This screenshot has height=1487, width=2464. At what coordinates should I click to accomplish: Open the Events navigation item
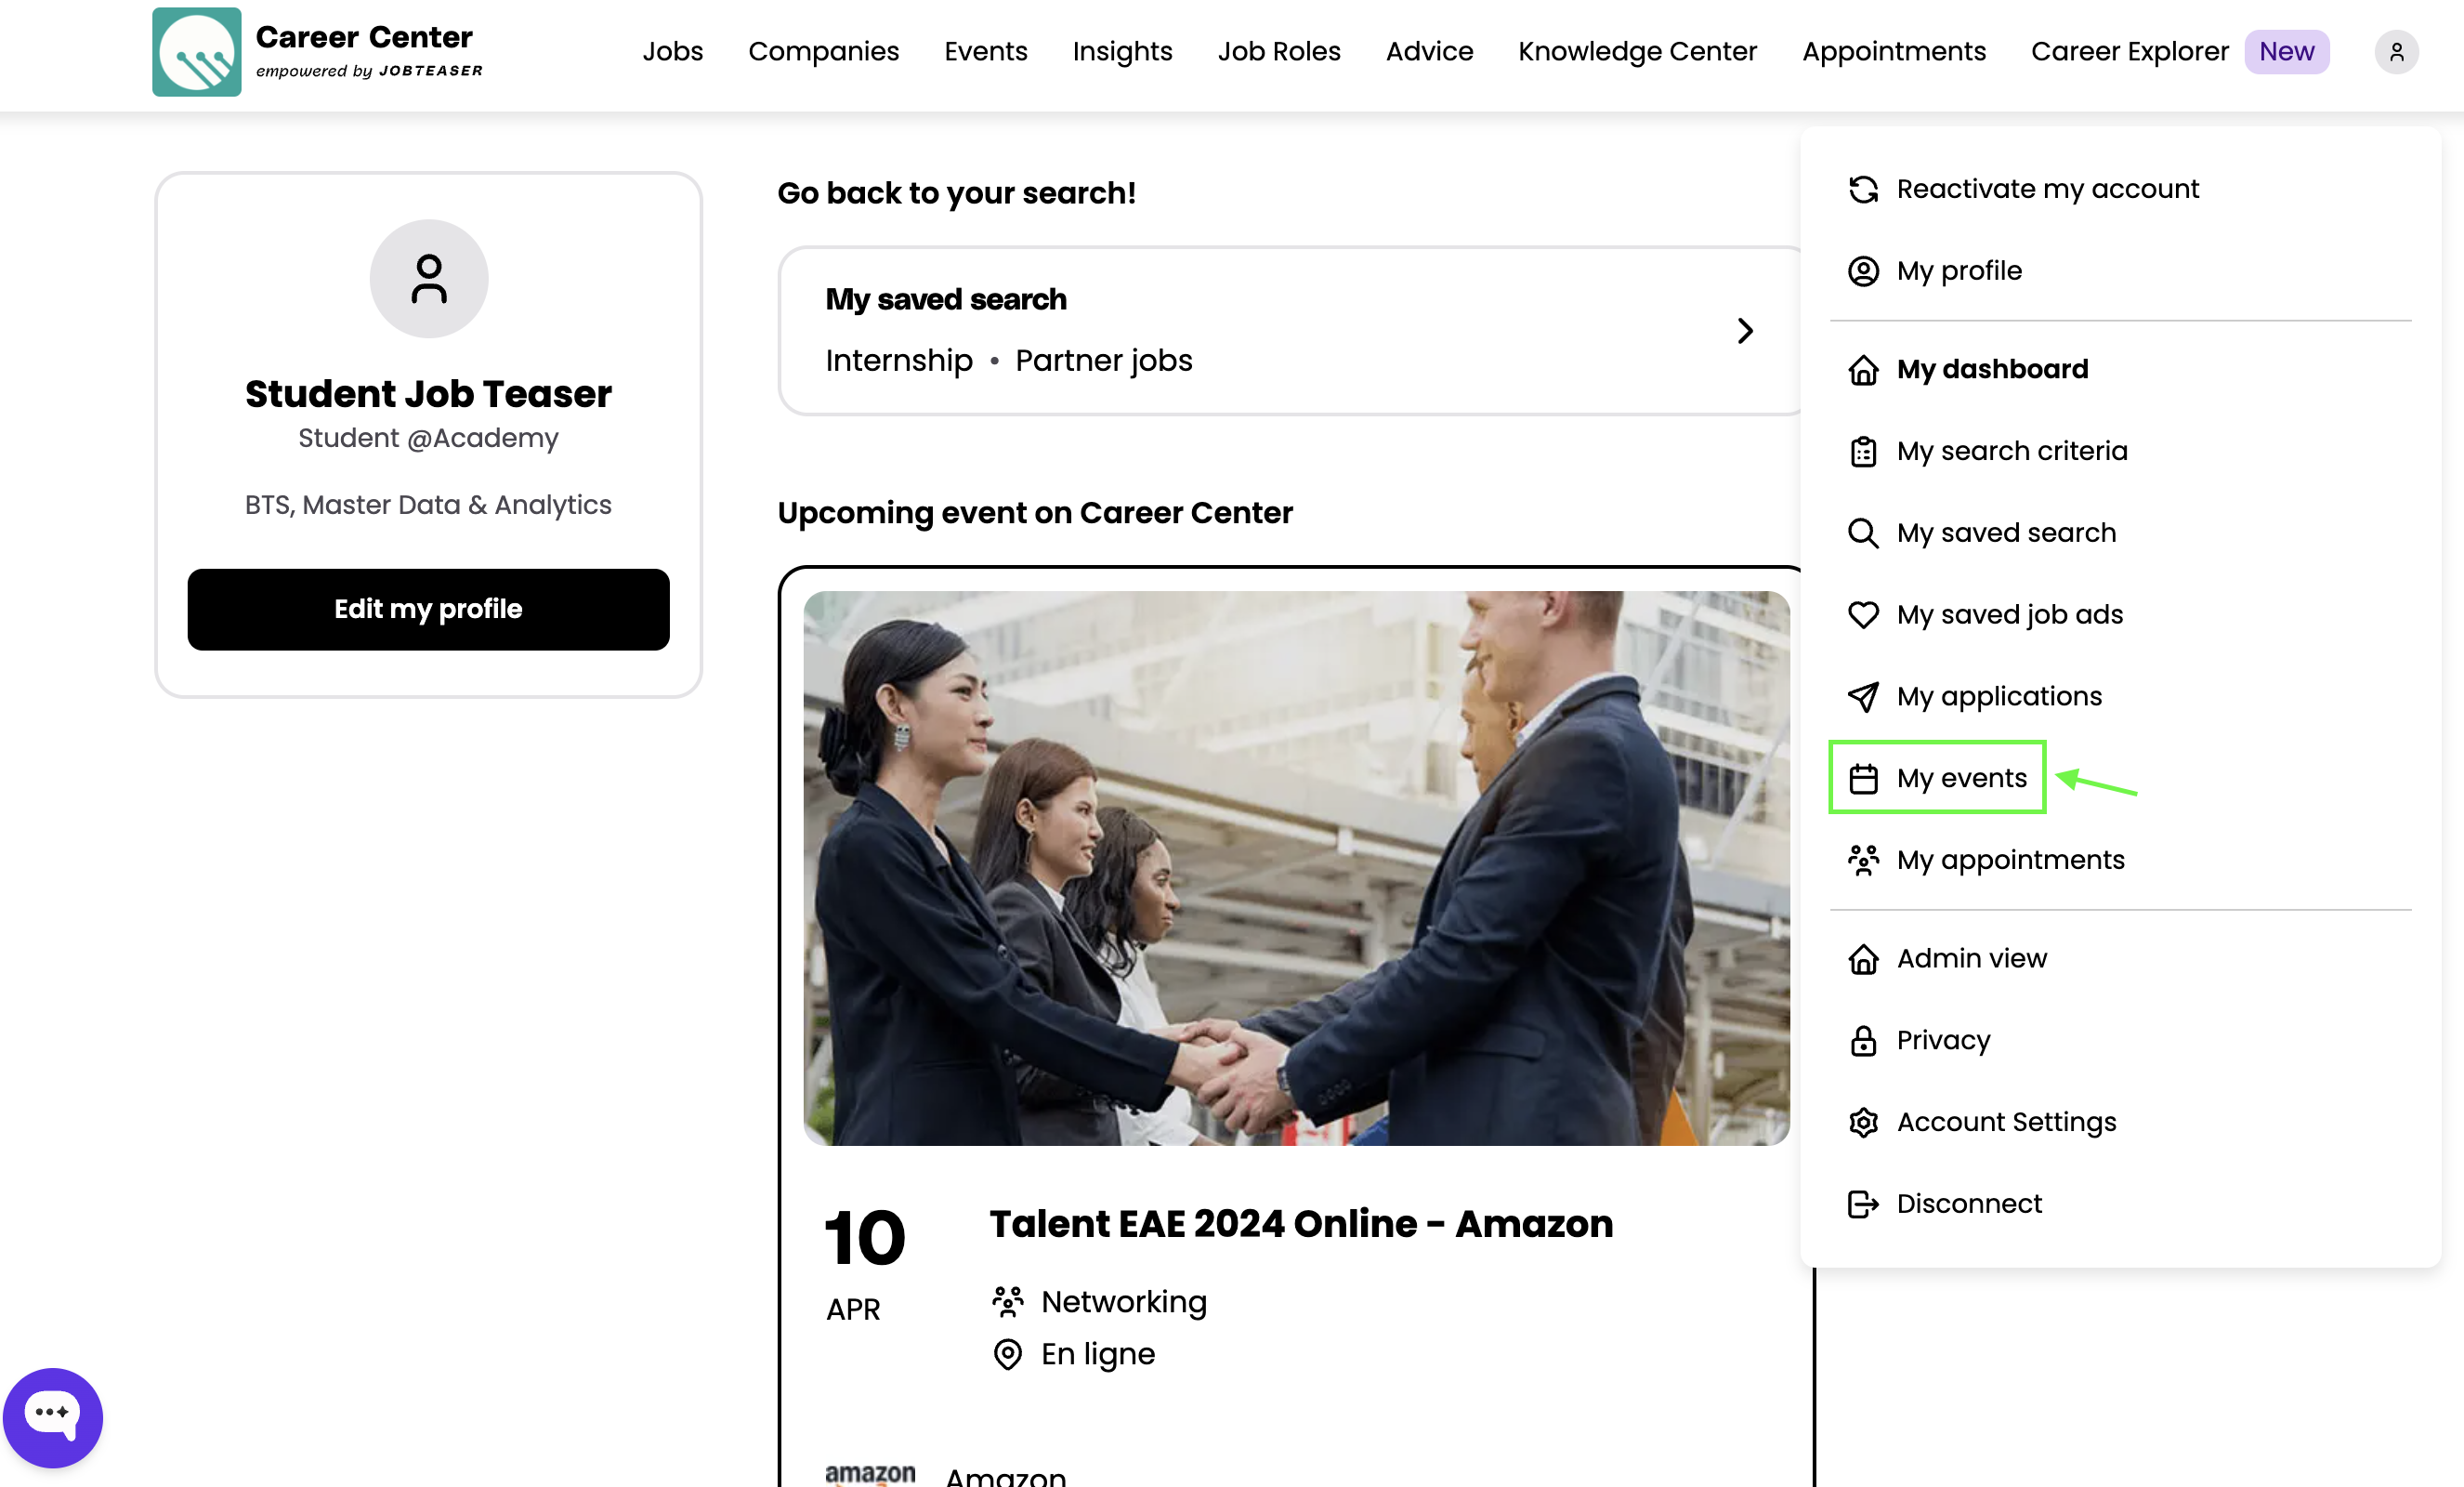pos(985,52)
